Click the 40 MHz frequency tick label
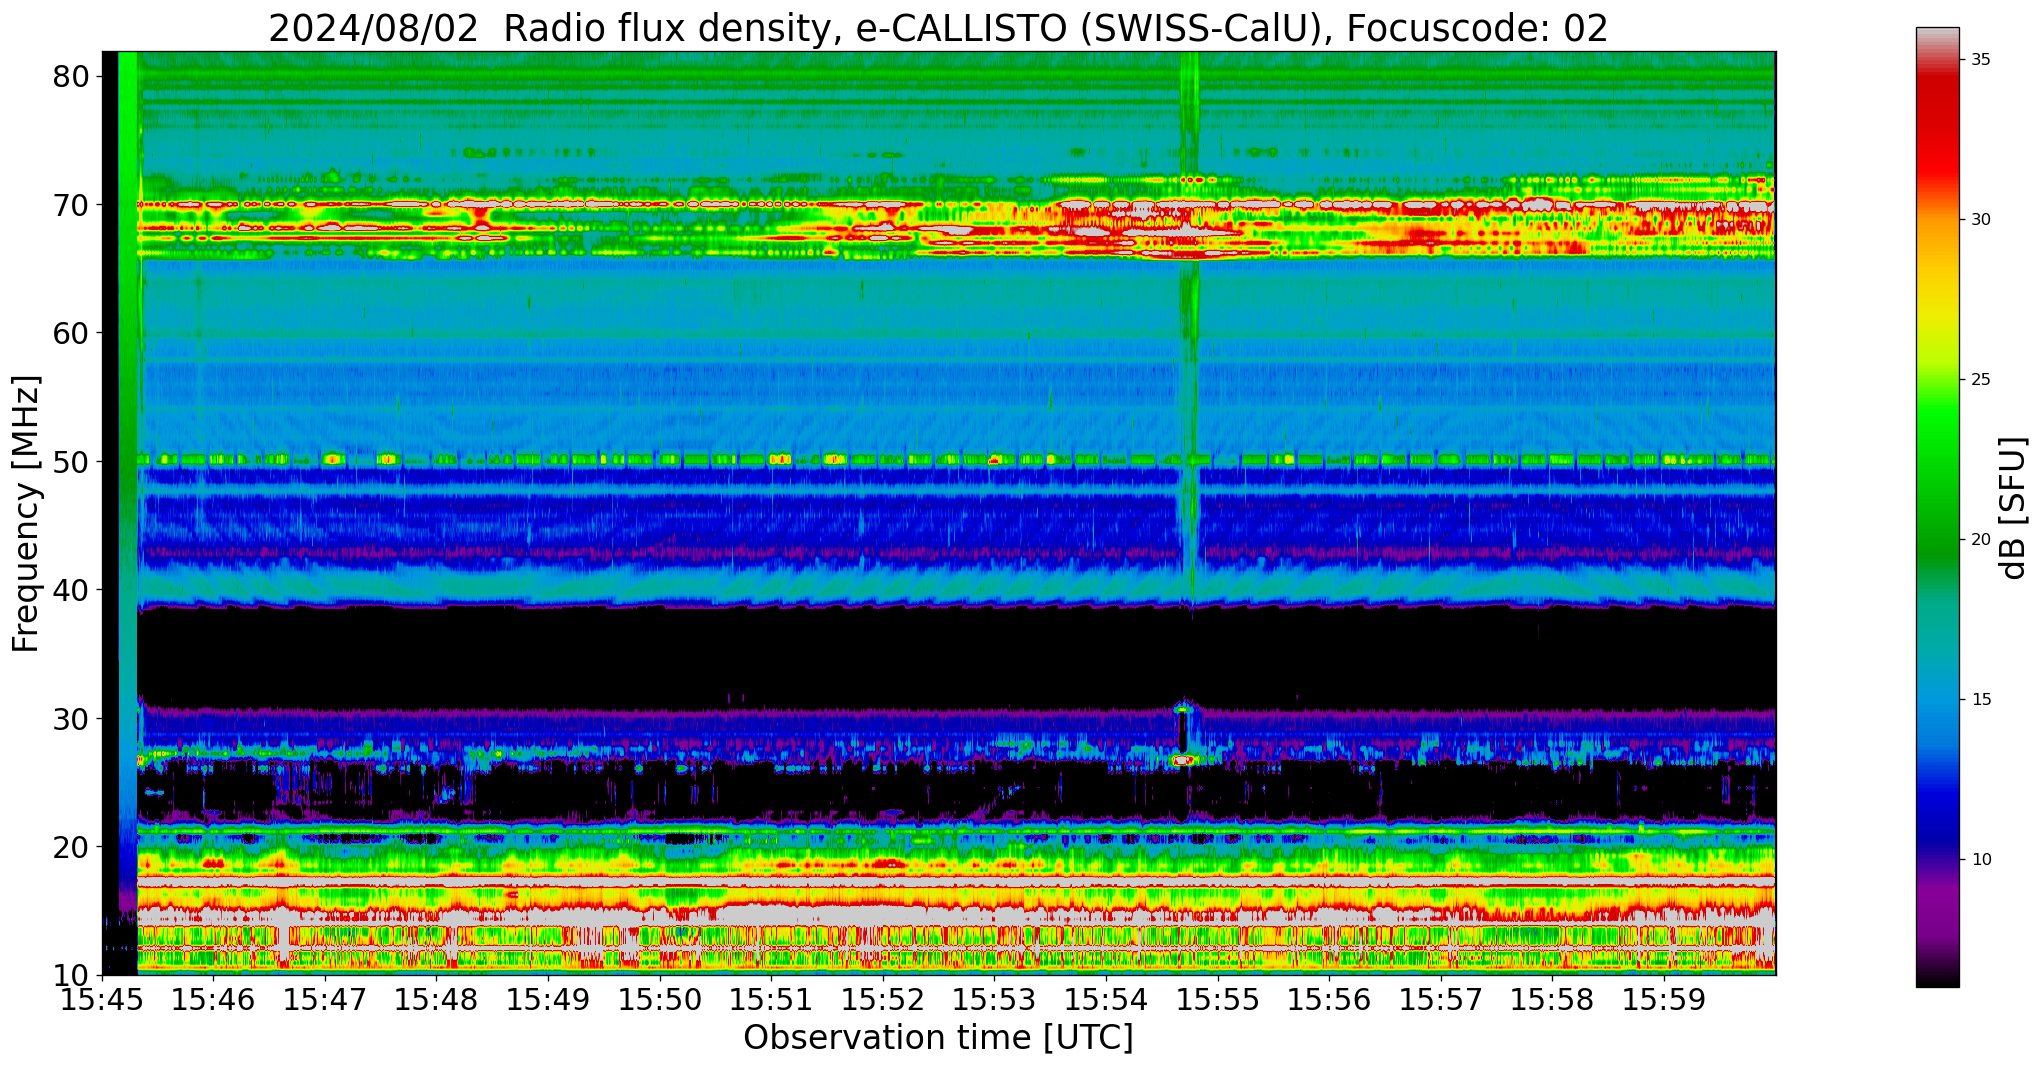2043x1067 pixels. pyautogui.click(x=72, y=590)
